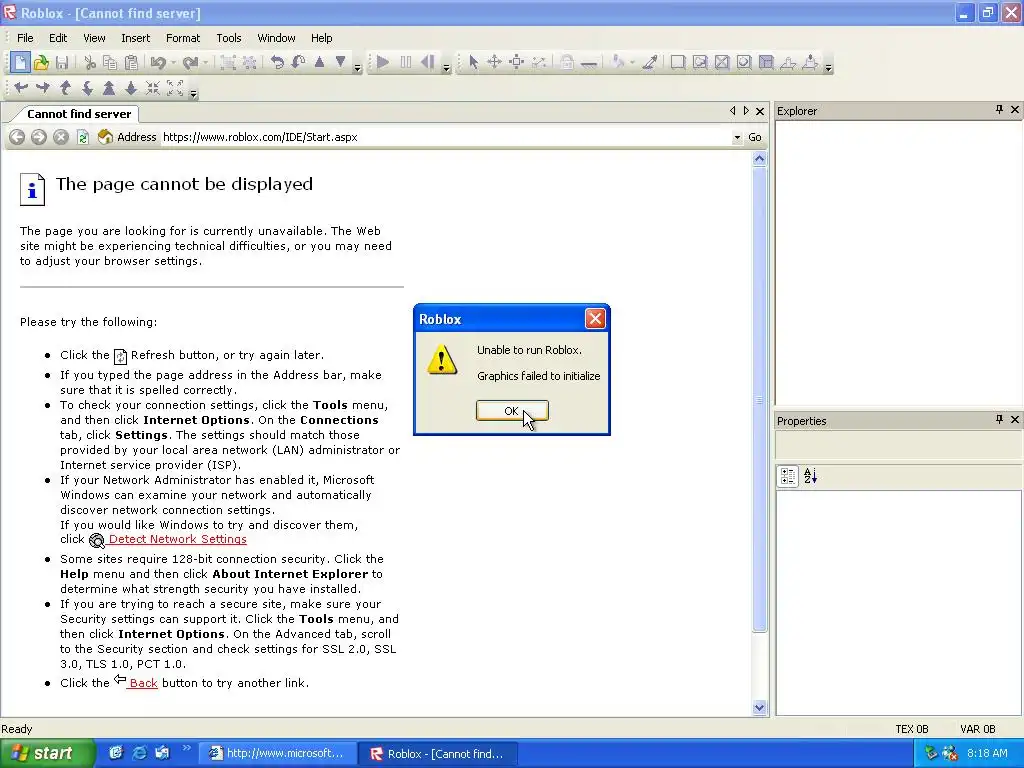Click the Cut scissors icon
This screenshot has height=768, width=1024.
(90, 63)
